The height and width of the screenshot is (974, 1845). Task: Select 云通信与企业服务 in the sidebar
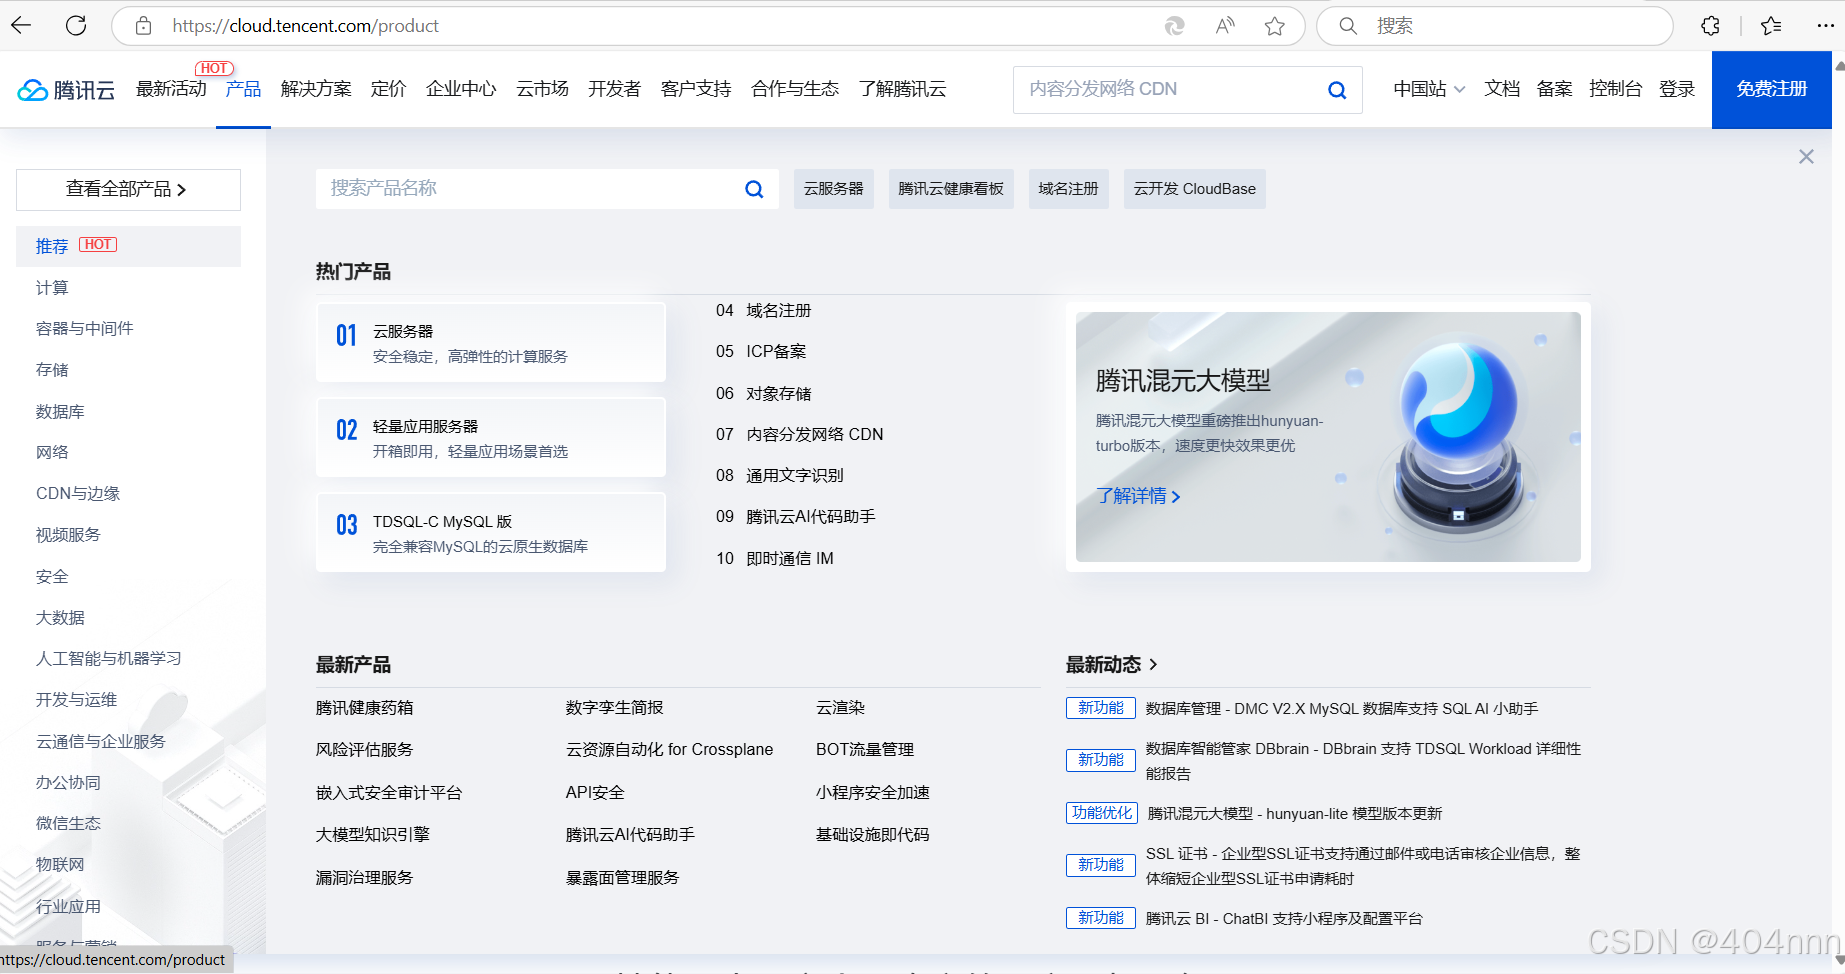pos(100,742)
